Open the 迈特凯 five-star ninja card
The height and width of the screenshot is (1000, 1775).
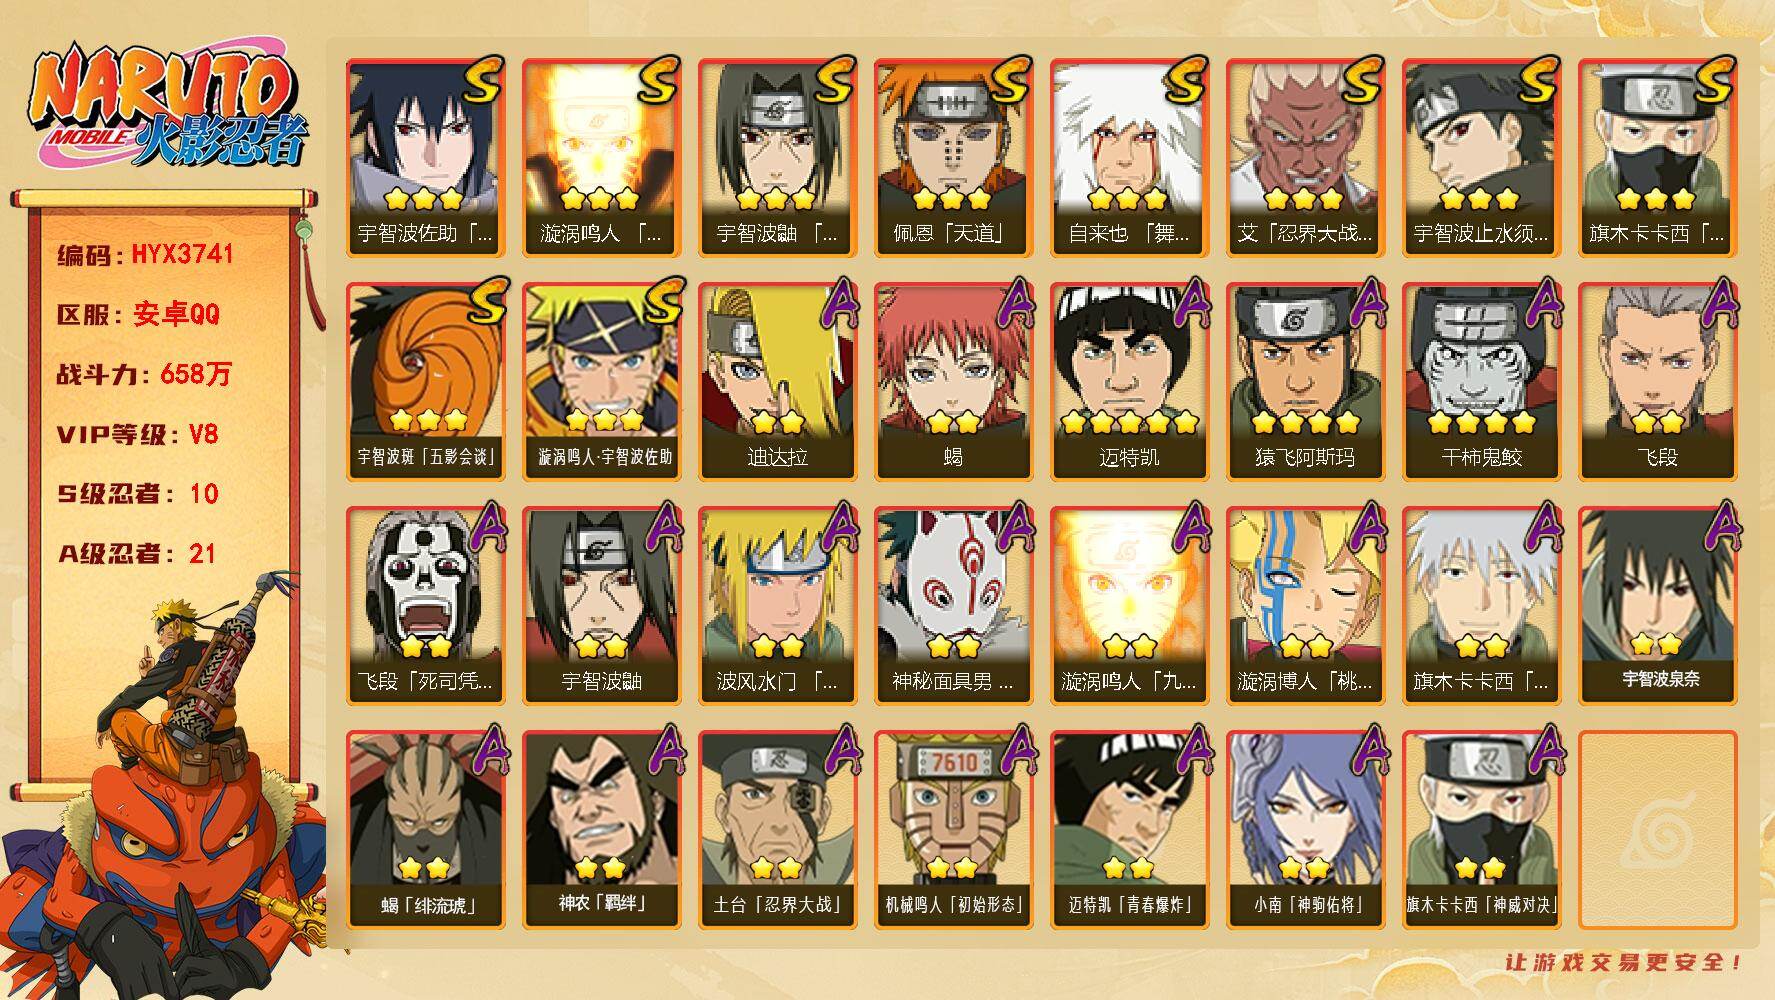pos(1129,381)
